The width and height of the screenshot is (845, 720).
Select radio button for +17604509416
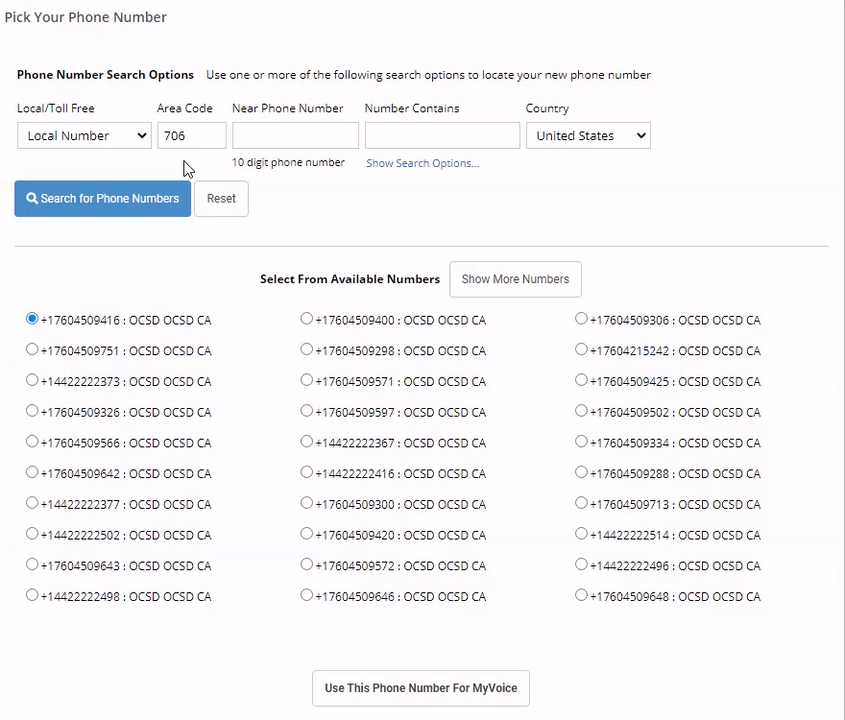[32, 319]
